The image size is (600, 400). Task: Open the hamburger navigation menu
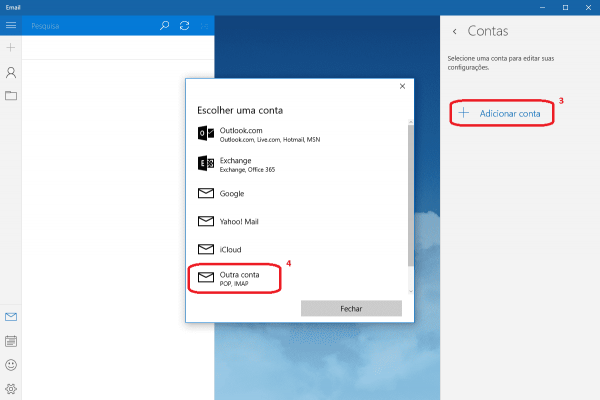11,25
